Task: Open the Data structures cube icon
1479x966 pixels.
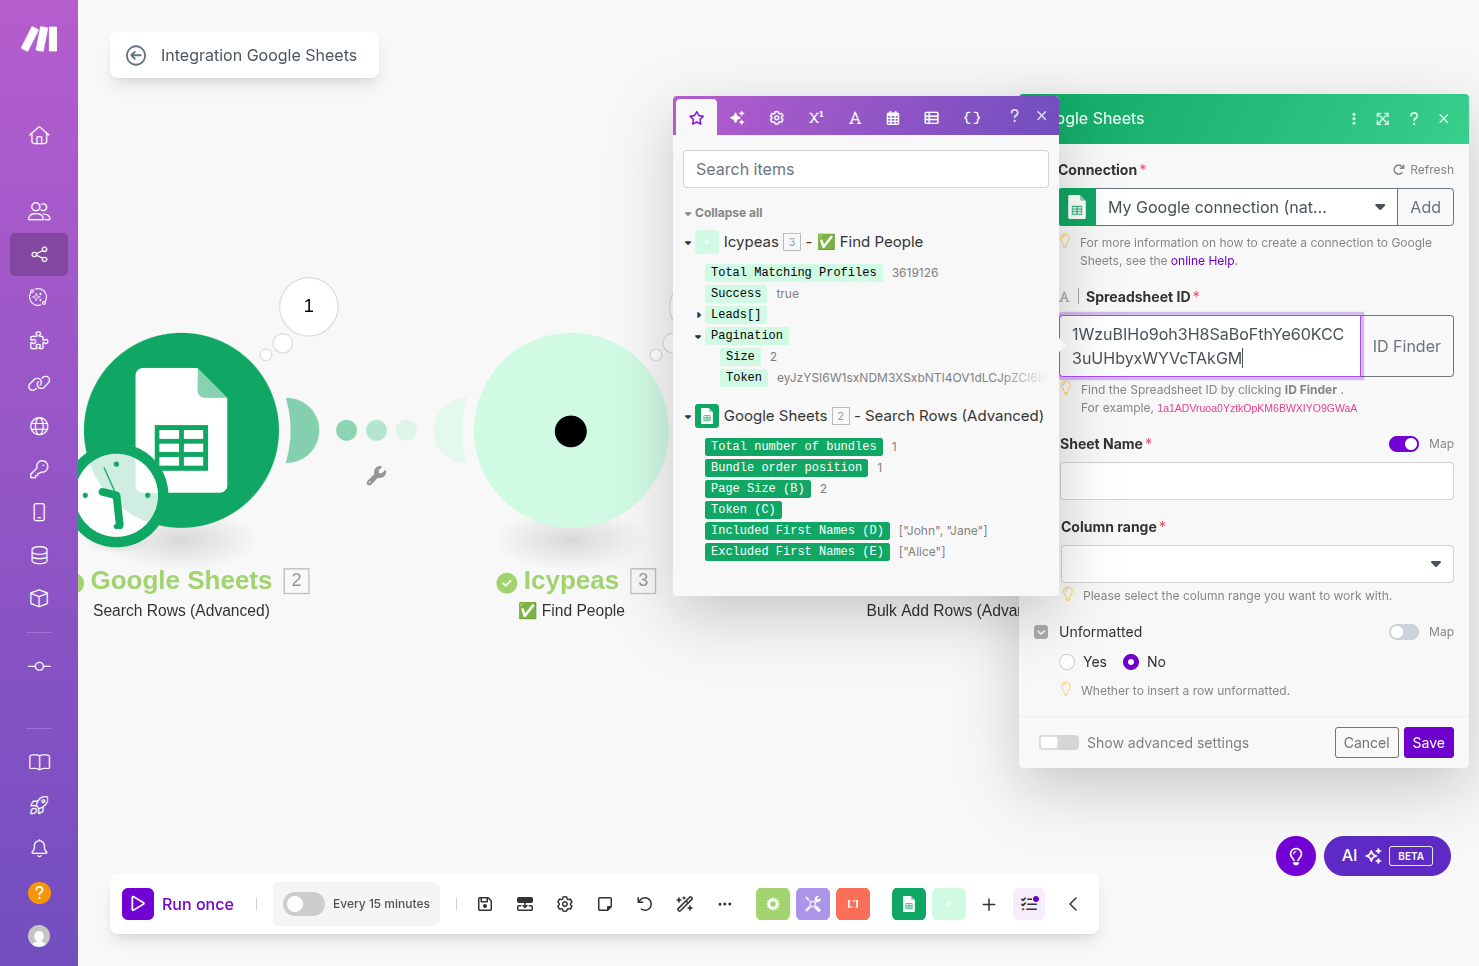Action: click(39, 598)
